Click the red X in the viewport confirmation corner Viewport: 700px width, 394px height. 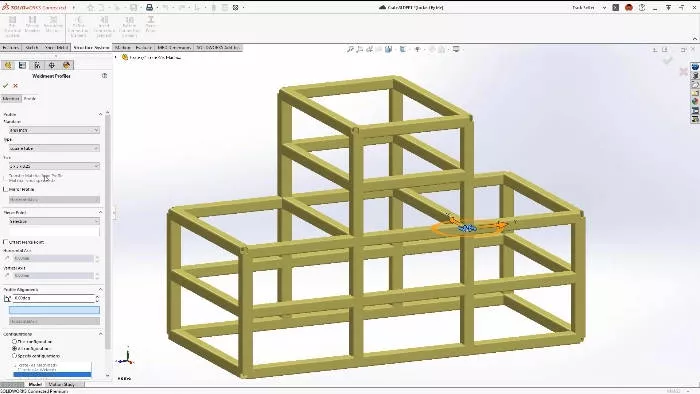click(683, 71)
